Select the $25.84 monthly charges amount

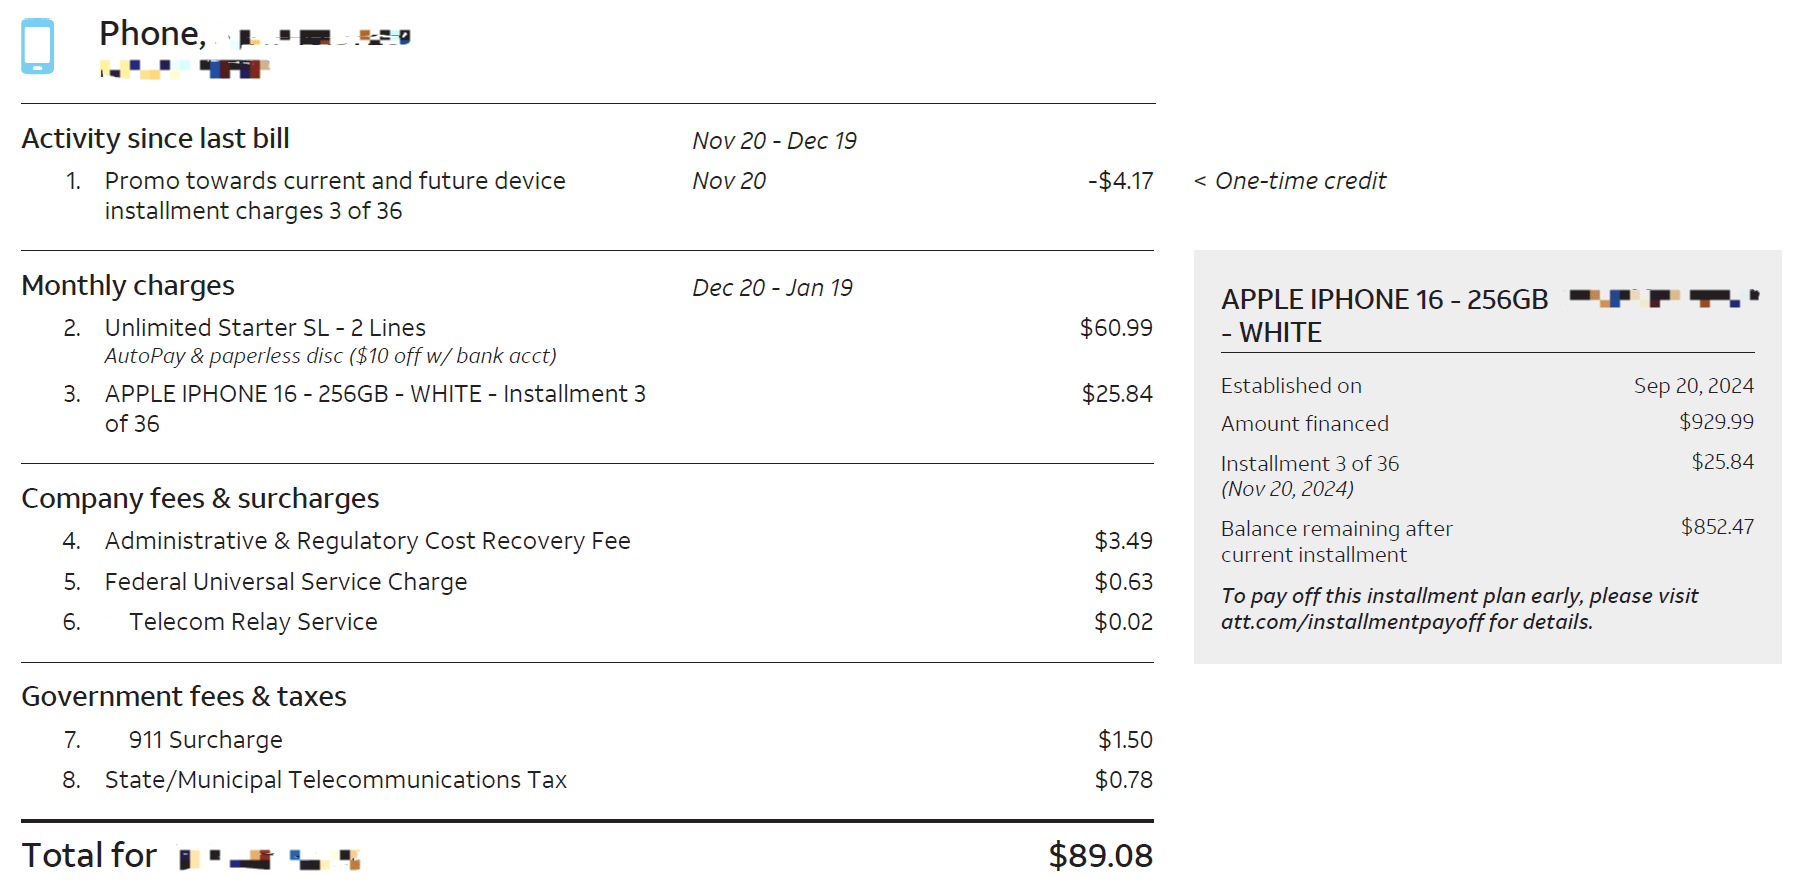(1117, 394)
